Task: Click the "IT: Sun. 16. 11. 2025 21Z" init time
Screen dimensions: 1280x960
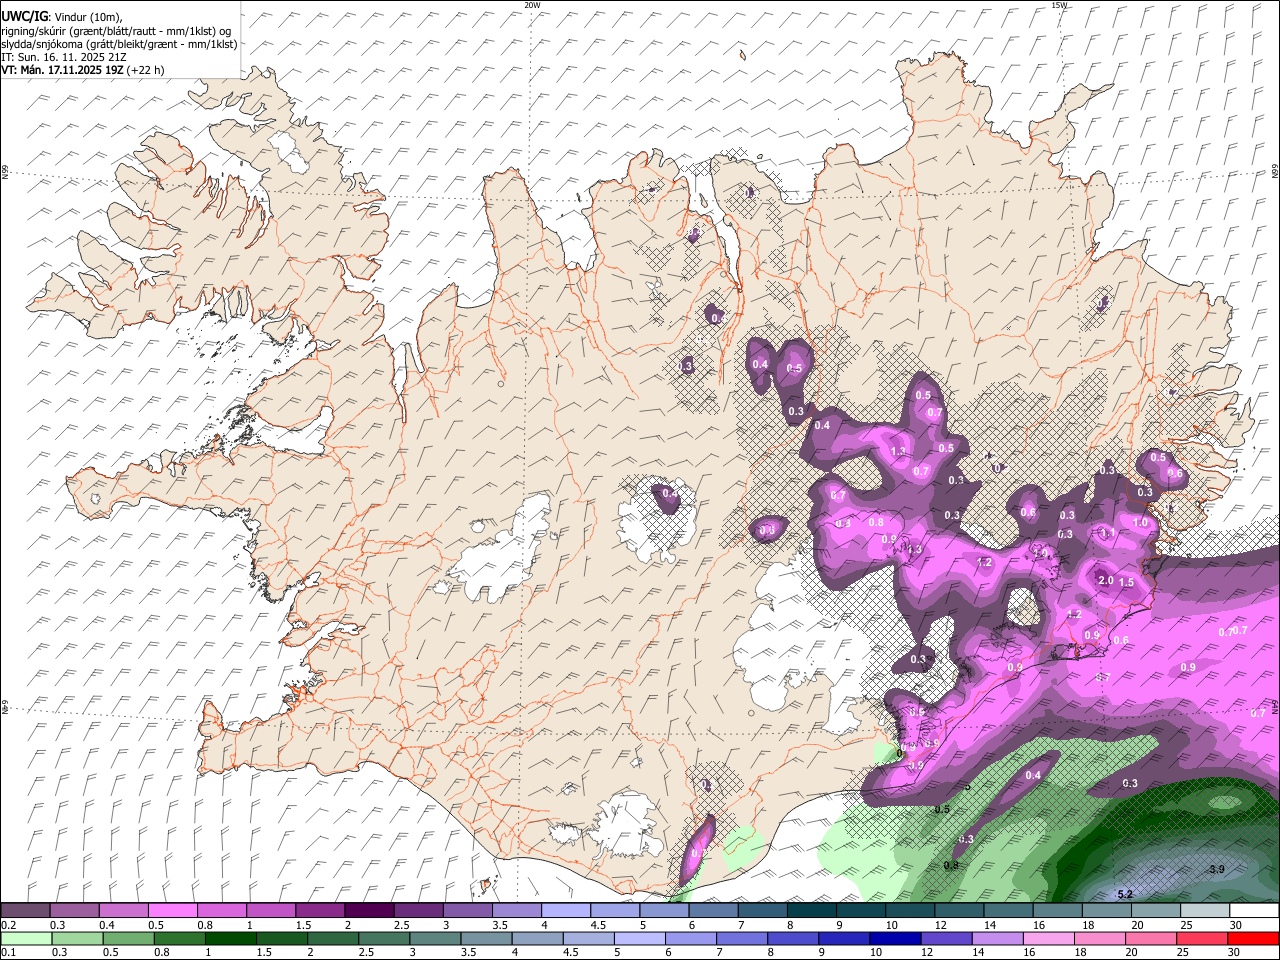Action: (64, 57)
